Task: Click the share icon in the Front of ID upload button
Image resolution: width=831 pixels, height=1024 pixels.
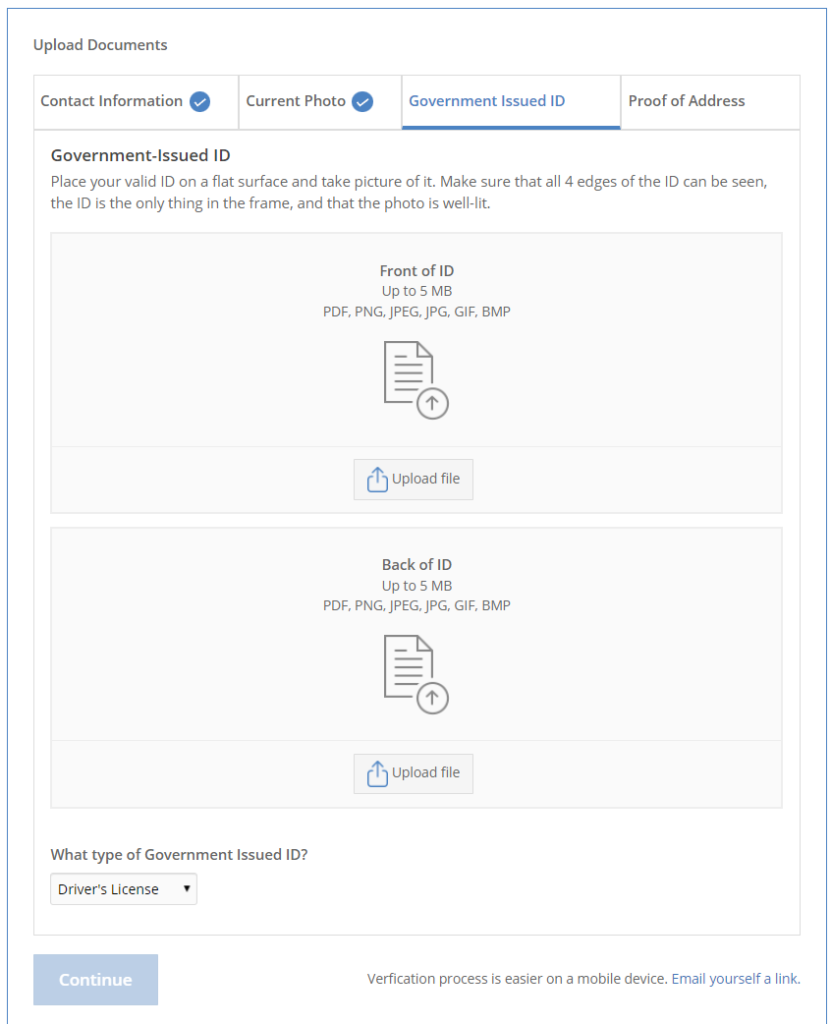Action: point(377,480)
